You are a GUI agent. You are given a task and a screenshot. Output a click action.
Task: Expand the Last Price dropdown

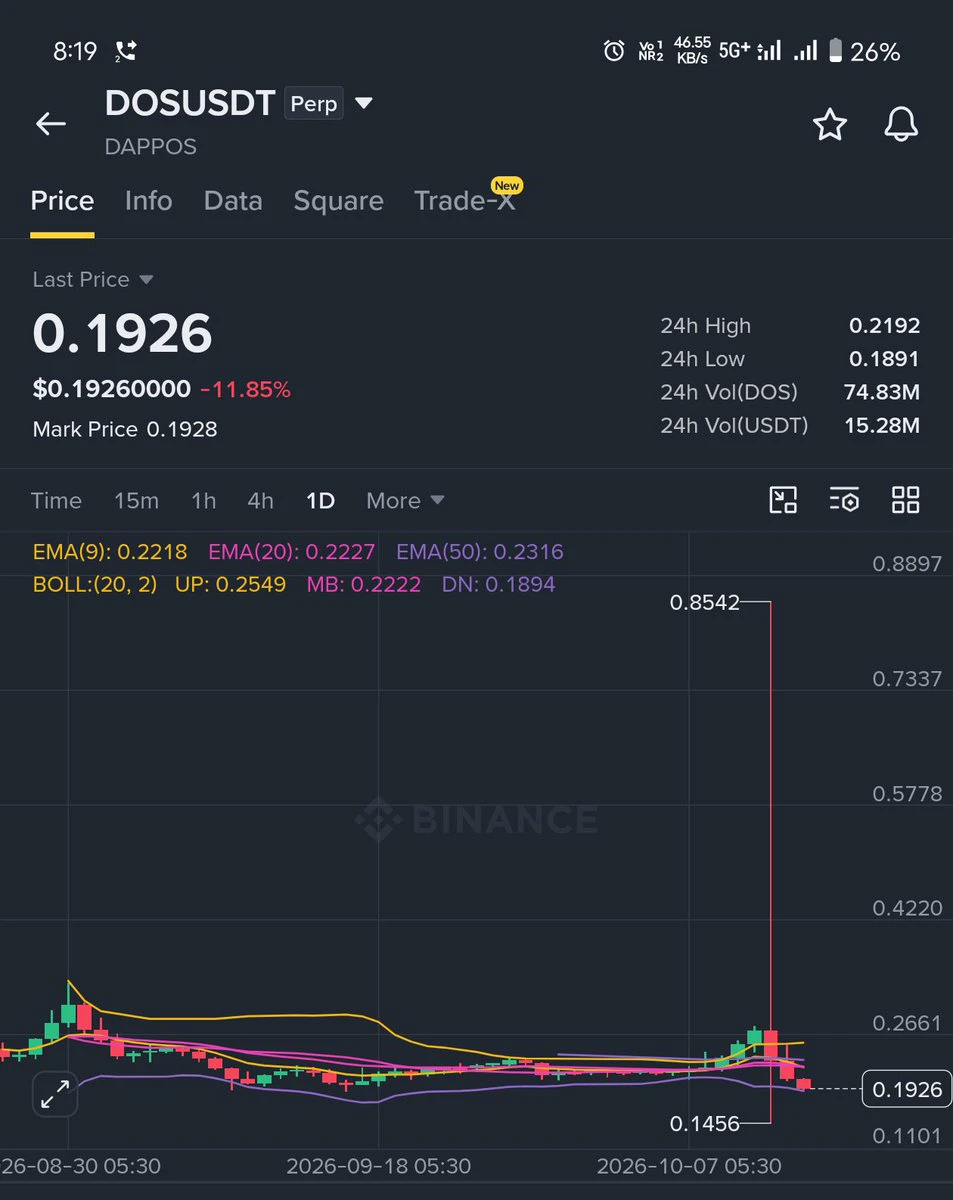146,280
